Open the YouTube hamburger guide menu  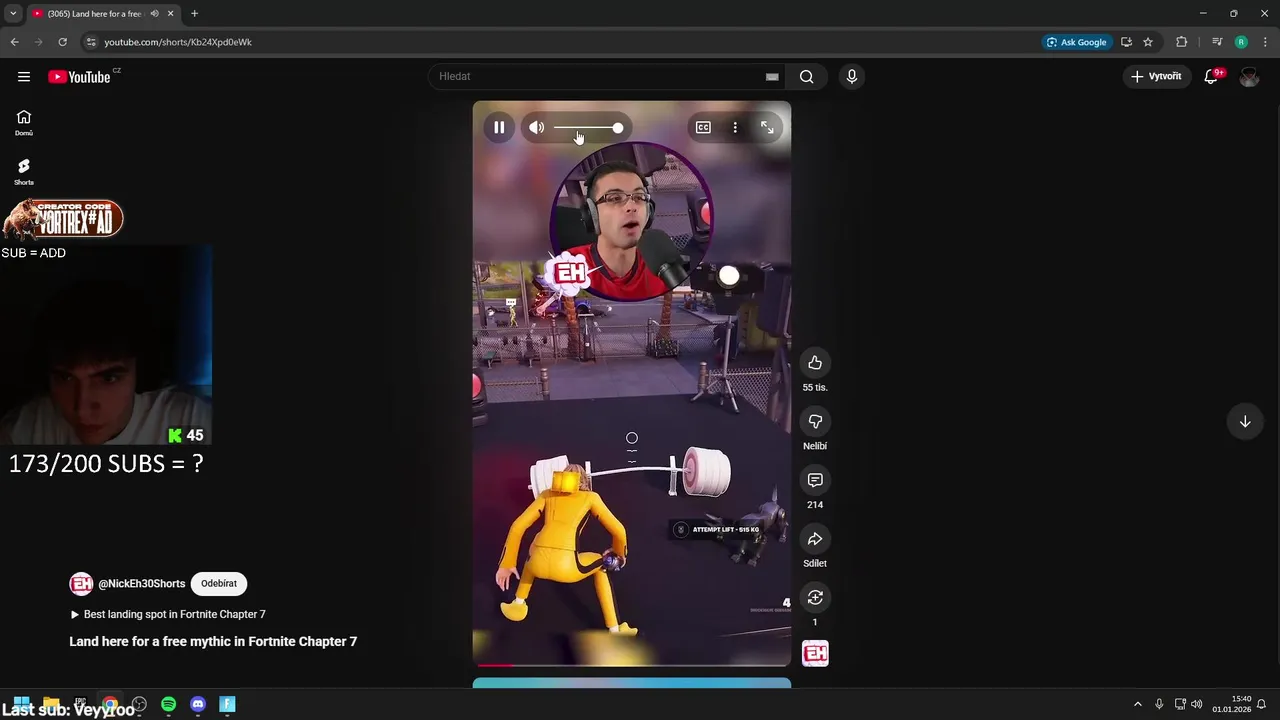point(24,77)
